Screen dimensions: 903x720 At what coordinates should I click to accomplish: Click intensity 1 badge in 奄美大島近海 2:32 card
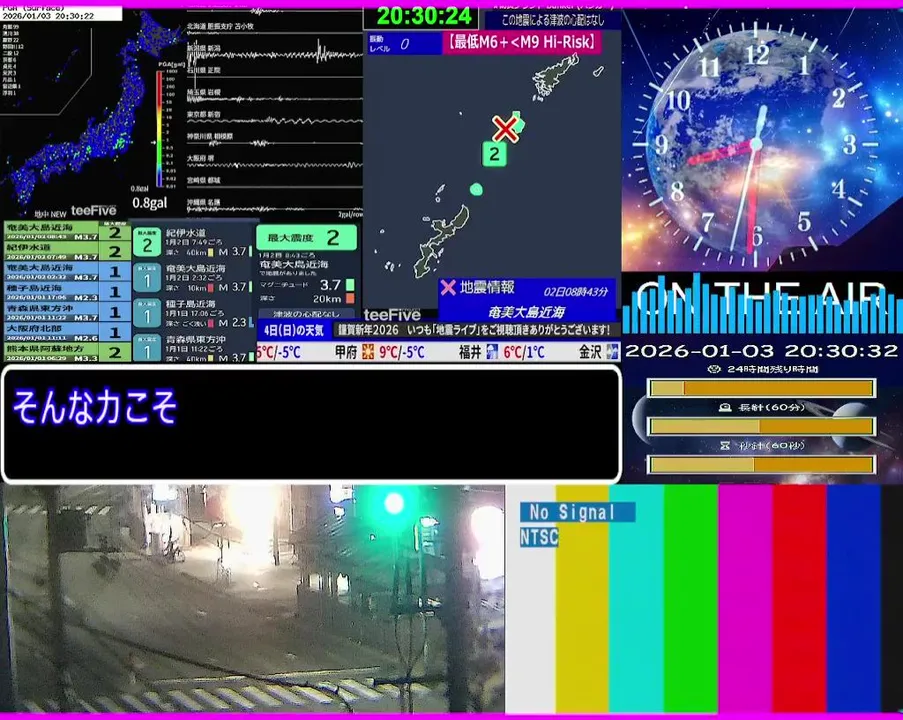point(147,278)
